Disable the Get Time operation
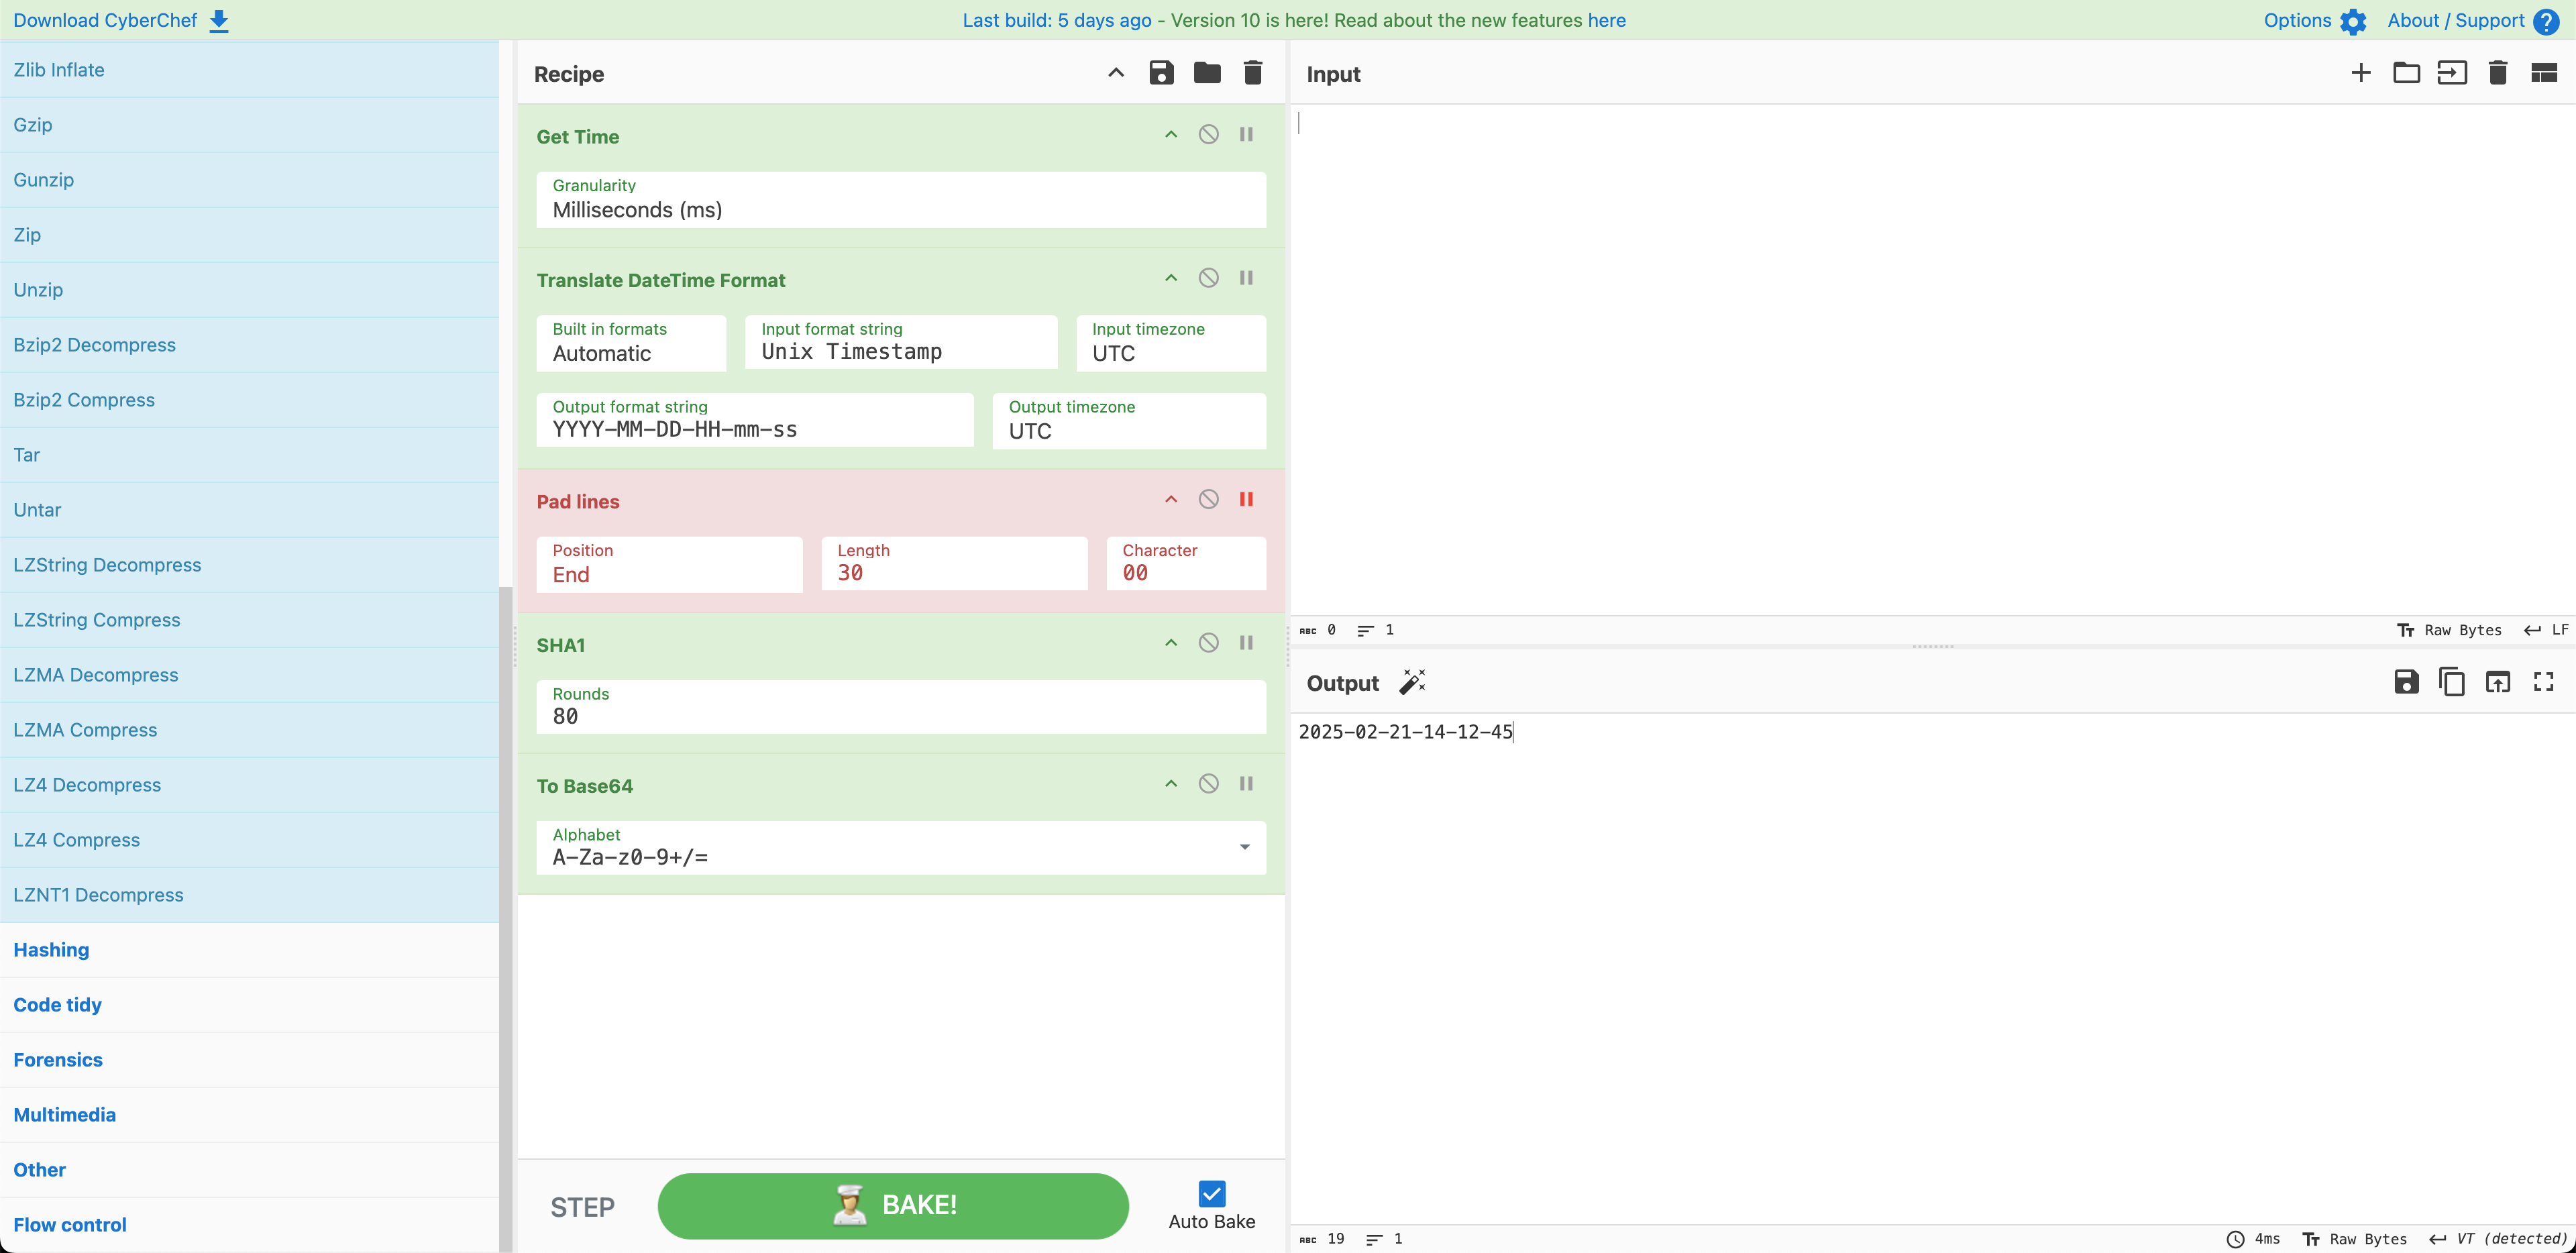2576x1253 pixels. (1209, 134)
